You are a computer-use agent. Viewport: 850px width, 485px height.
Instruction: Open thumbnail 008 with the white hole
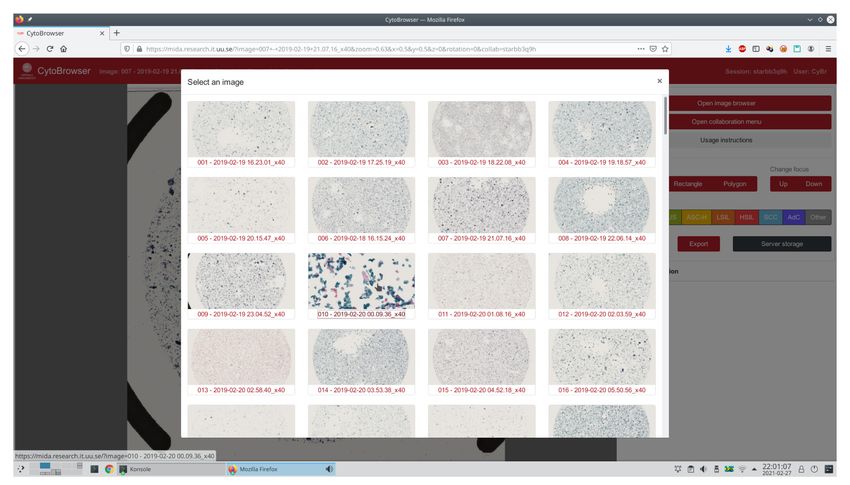(x=602, y=205)
